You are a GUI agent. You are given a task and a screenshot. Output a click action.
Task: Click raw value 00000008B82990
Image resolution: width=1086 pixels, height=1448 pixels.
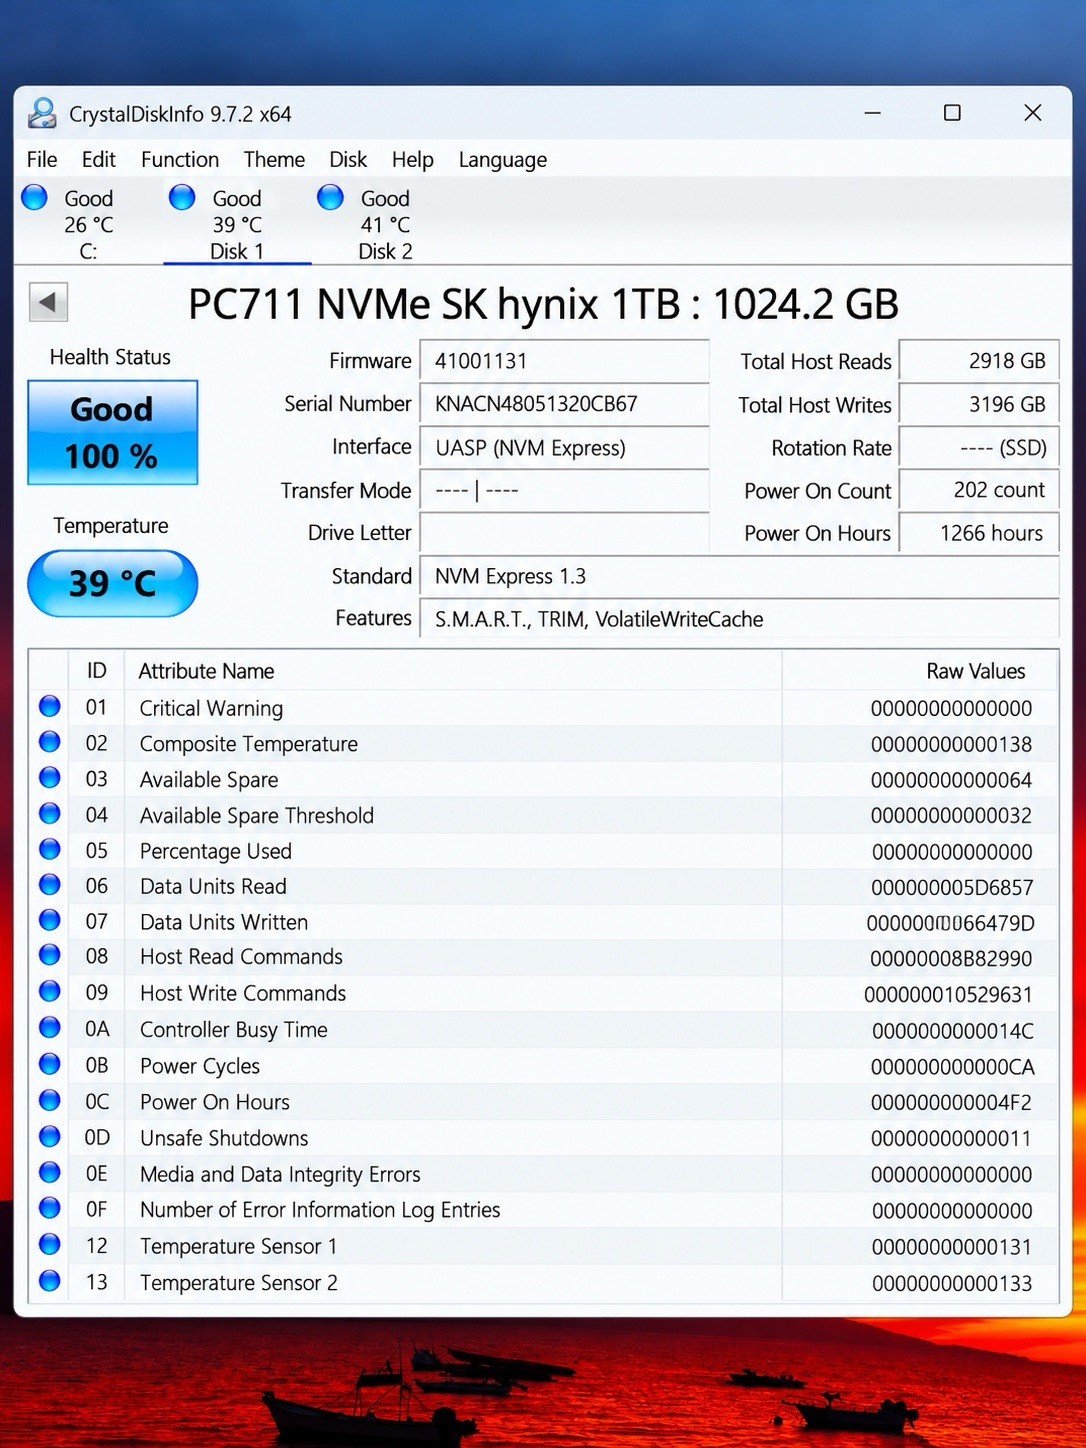click(x=951, y=958)
